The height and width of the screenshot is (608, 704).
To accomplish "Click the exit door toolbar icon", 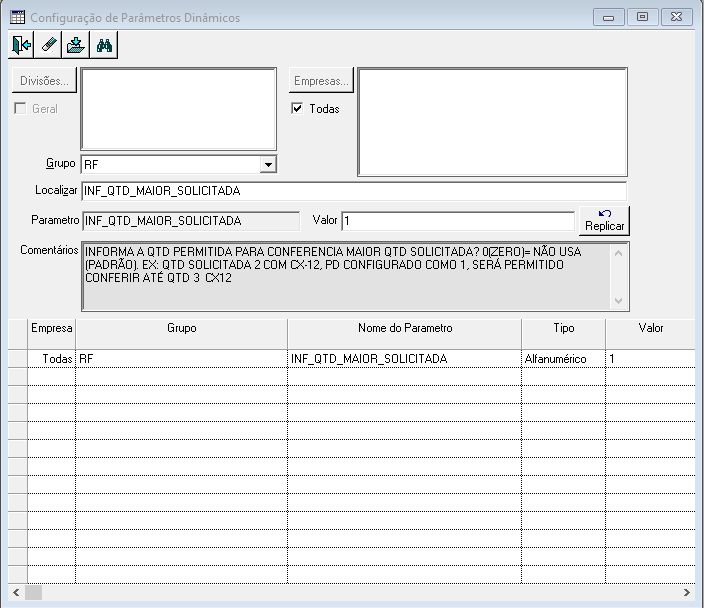I will click(x=21, y=45).
